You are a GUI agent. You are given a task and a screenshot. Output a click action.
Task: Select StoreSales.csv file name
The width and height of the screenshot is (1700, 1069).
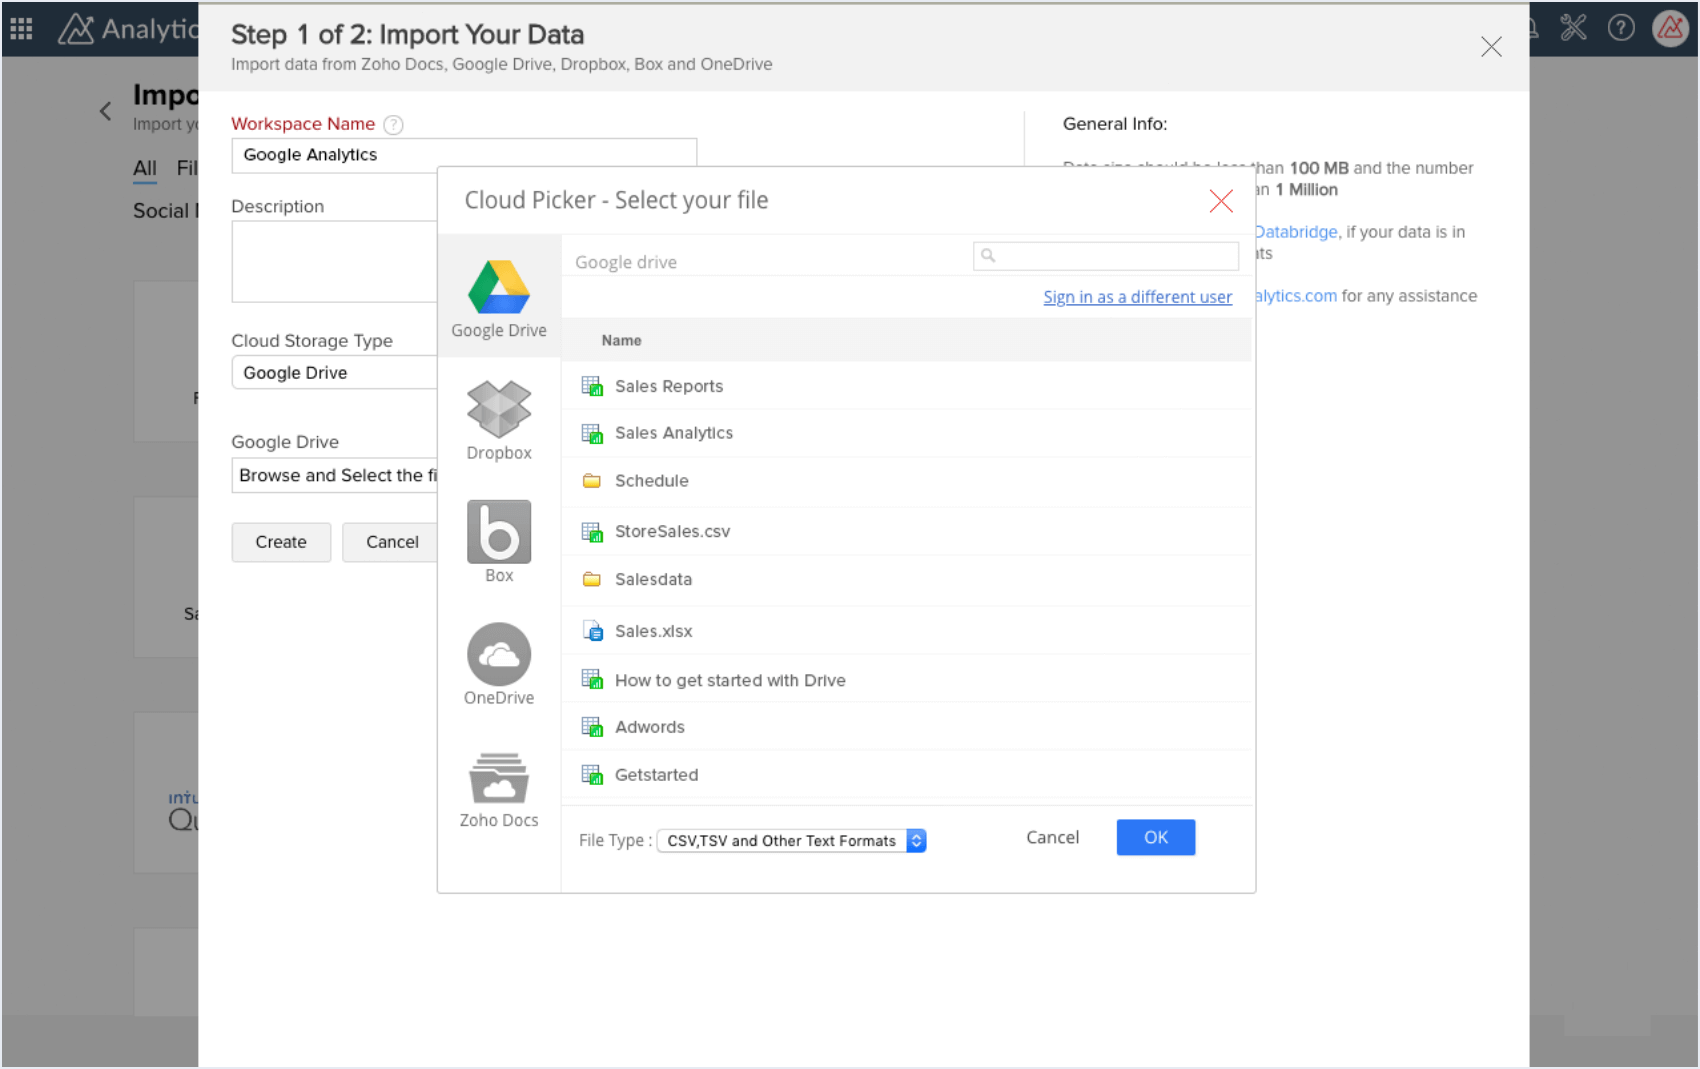[673, 531]
